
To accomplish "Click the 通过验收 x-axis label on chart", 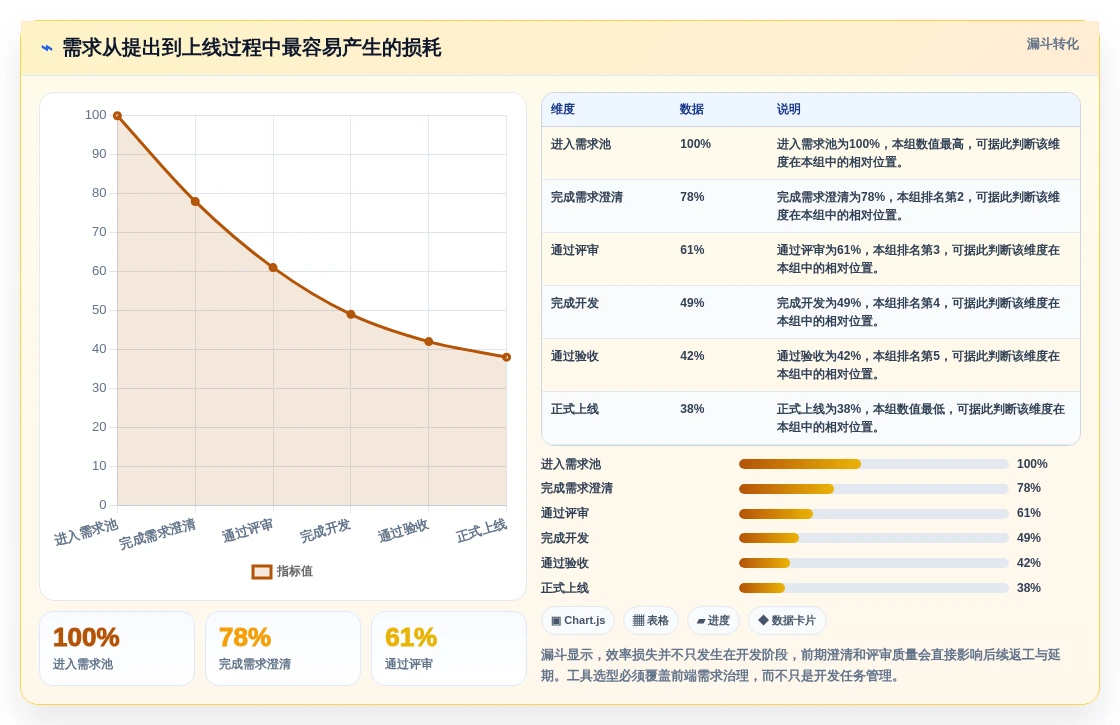I will [404, 530].
